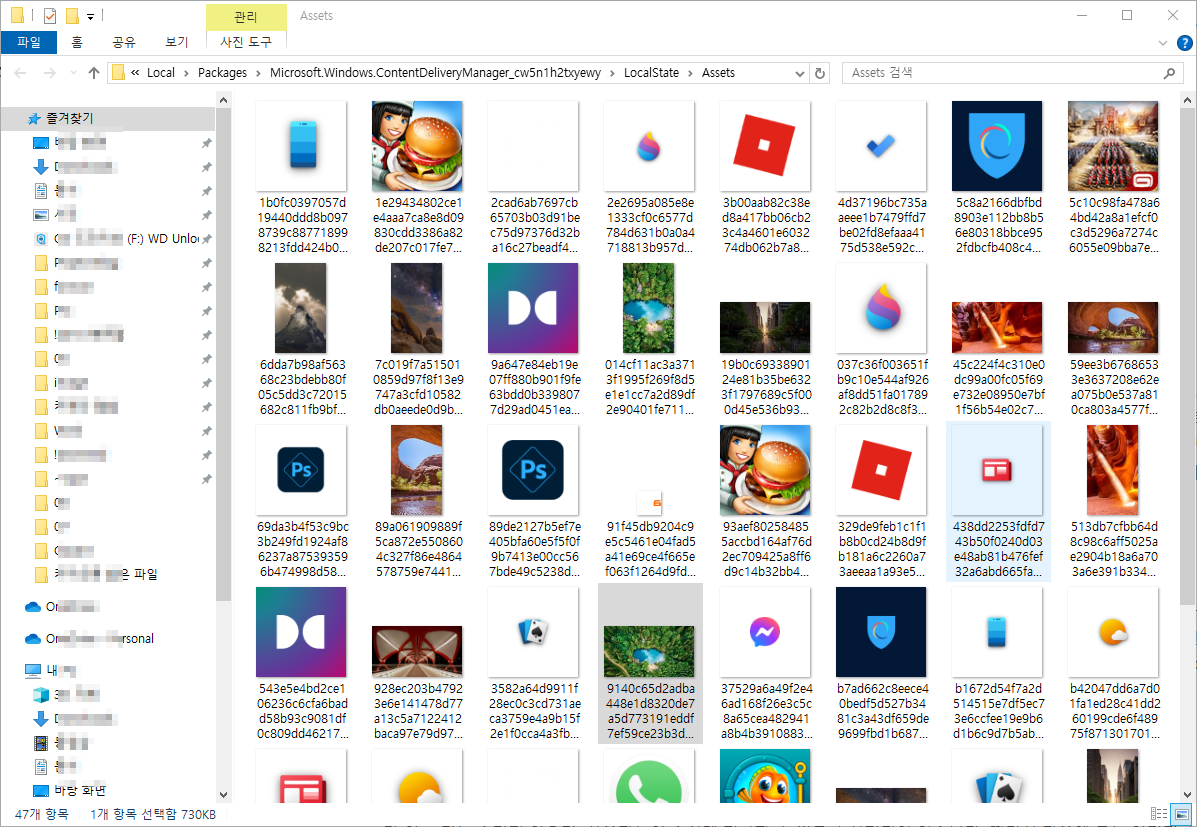Click the properties checkmark quick access icon
The image size is (1197, 827).
click(50, 16)
